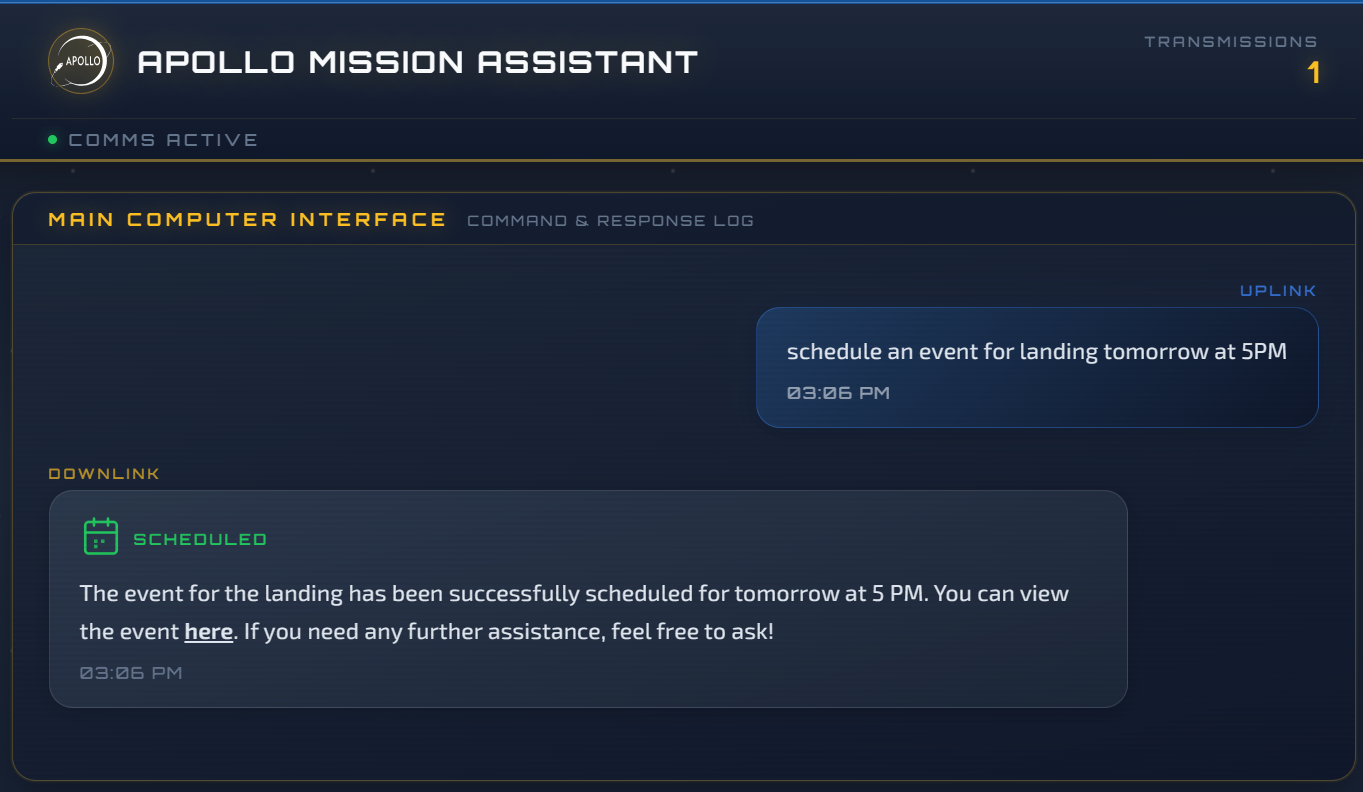Select the Transmissions label
Screen dimensions: 1363x792
click(x=1230, y=42)
